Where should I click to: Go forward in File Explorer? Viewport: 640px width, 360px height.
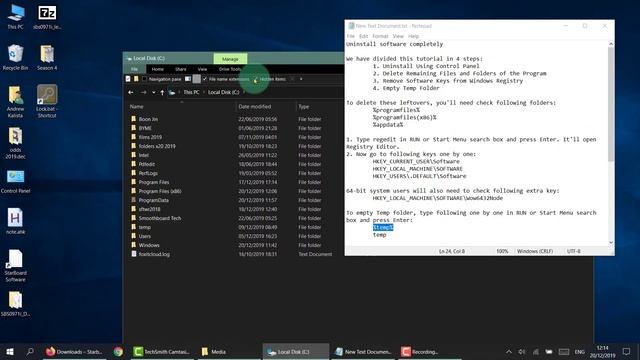[143, 93]
